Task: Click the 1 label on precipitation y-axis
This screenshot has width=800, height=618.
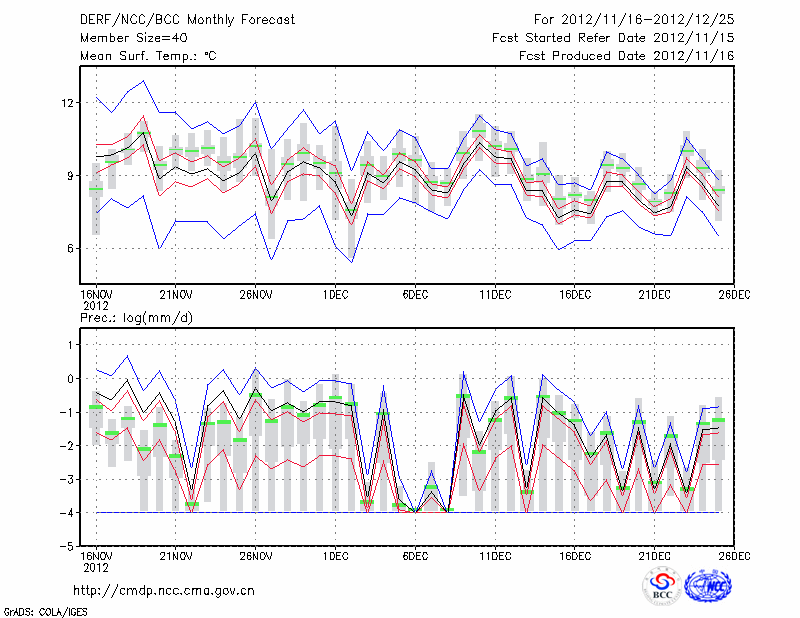Action: 71,345
